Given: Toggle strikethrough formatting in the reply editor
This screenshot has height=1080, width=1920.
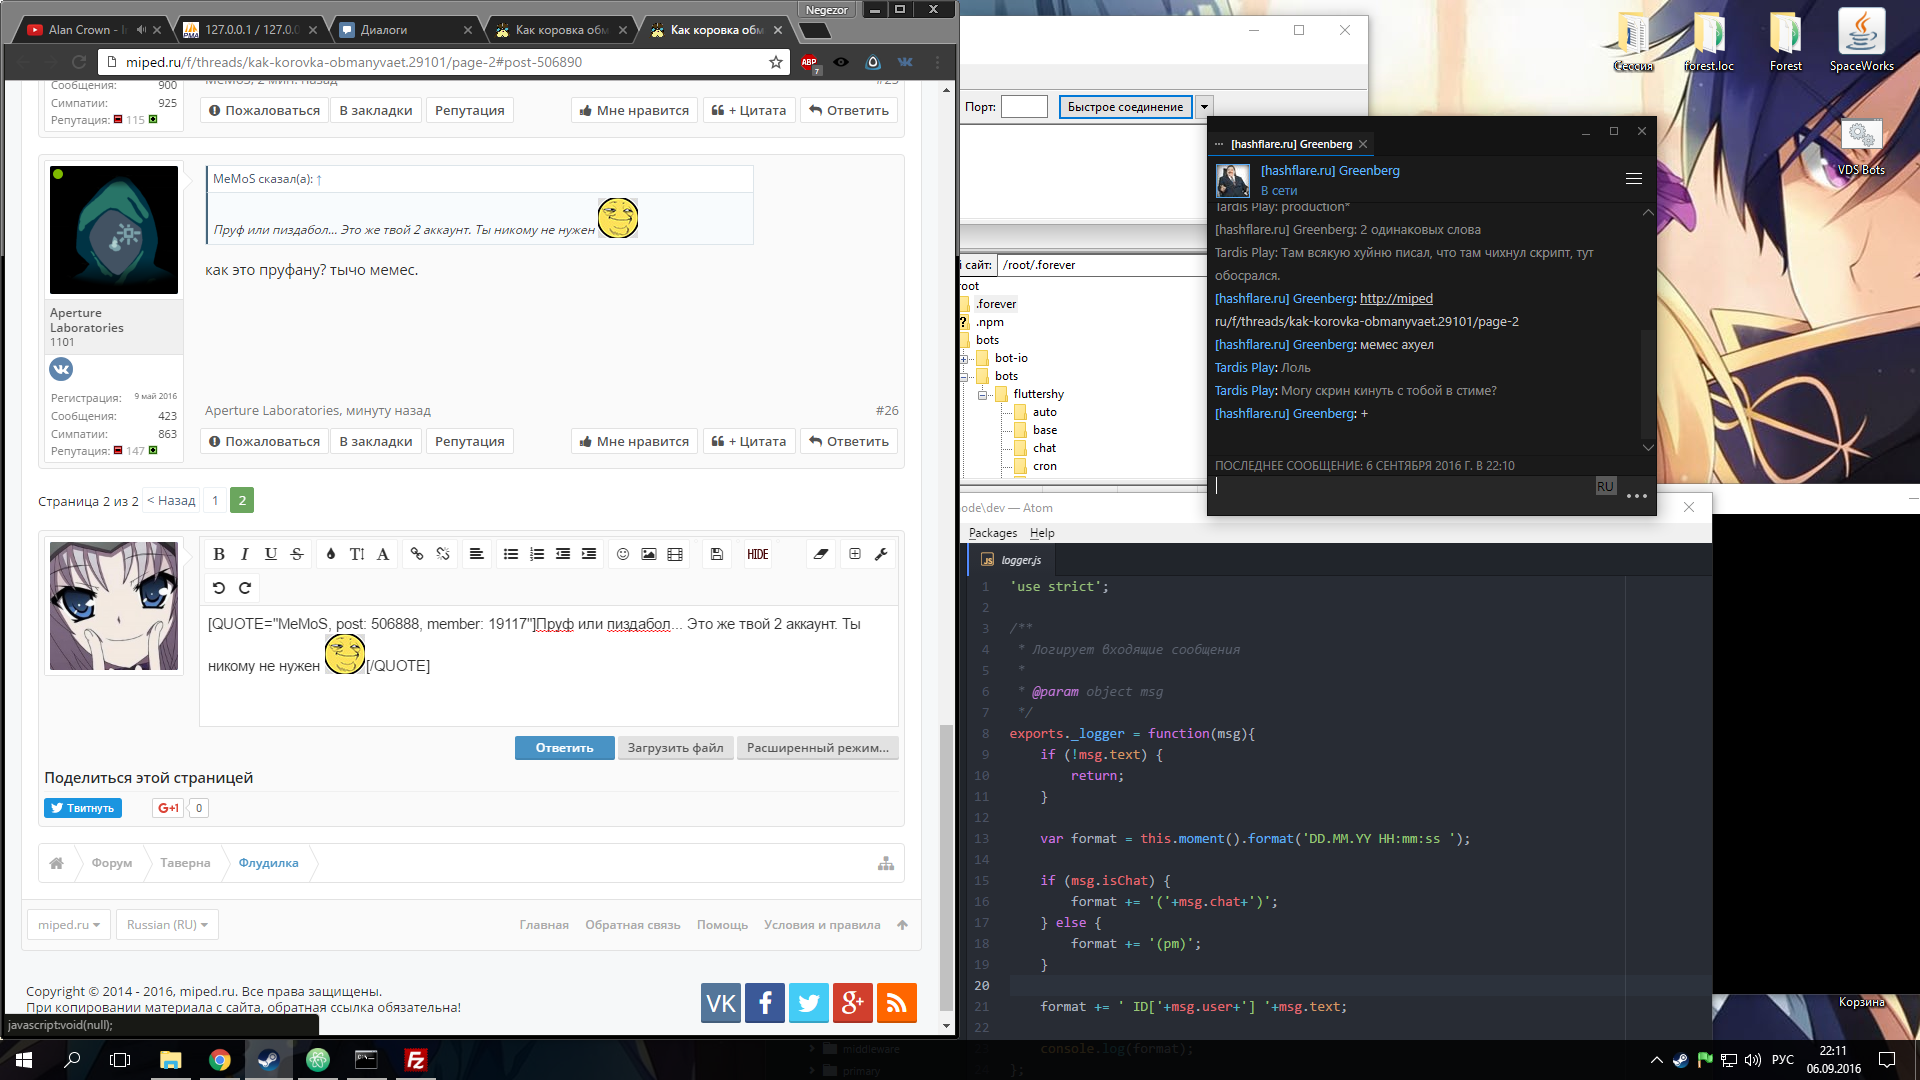Looking at the screenshot, I should coord(297,554).
